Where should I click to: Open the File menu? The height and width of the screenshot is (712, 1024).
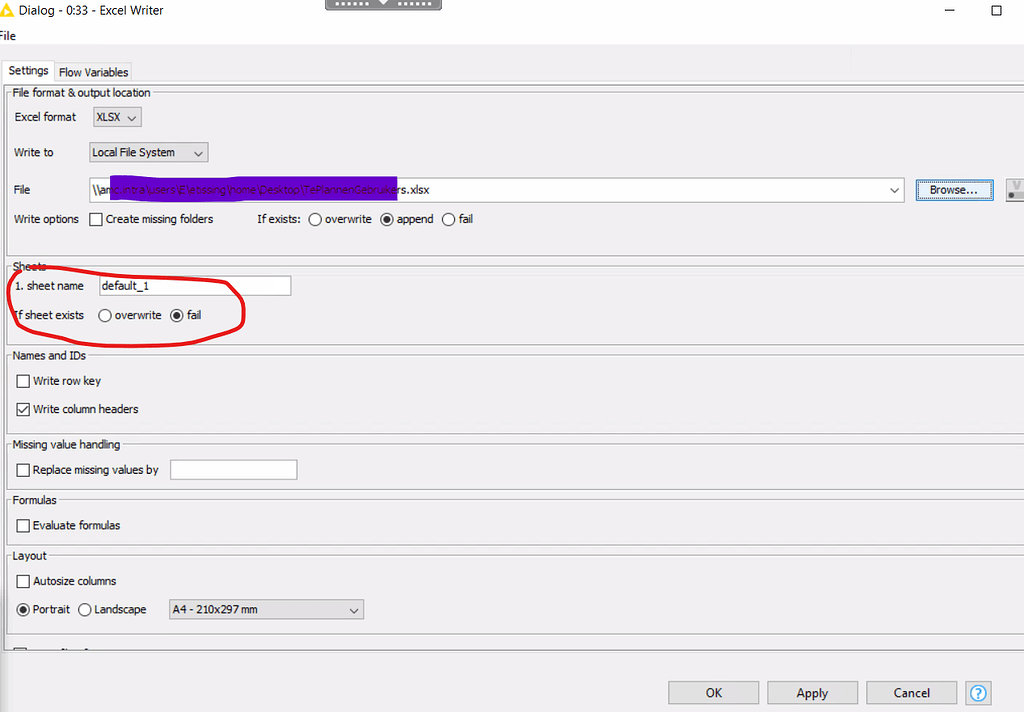pyautogui.click(x=7, y=36)
